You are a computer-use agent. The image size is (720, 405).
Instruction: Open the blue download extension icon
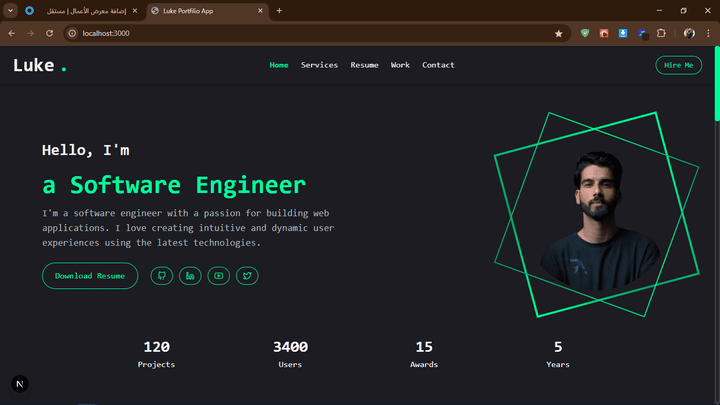tap(623, 33)
